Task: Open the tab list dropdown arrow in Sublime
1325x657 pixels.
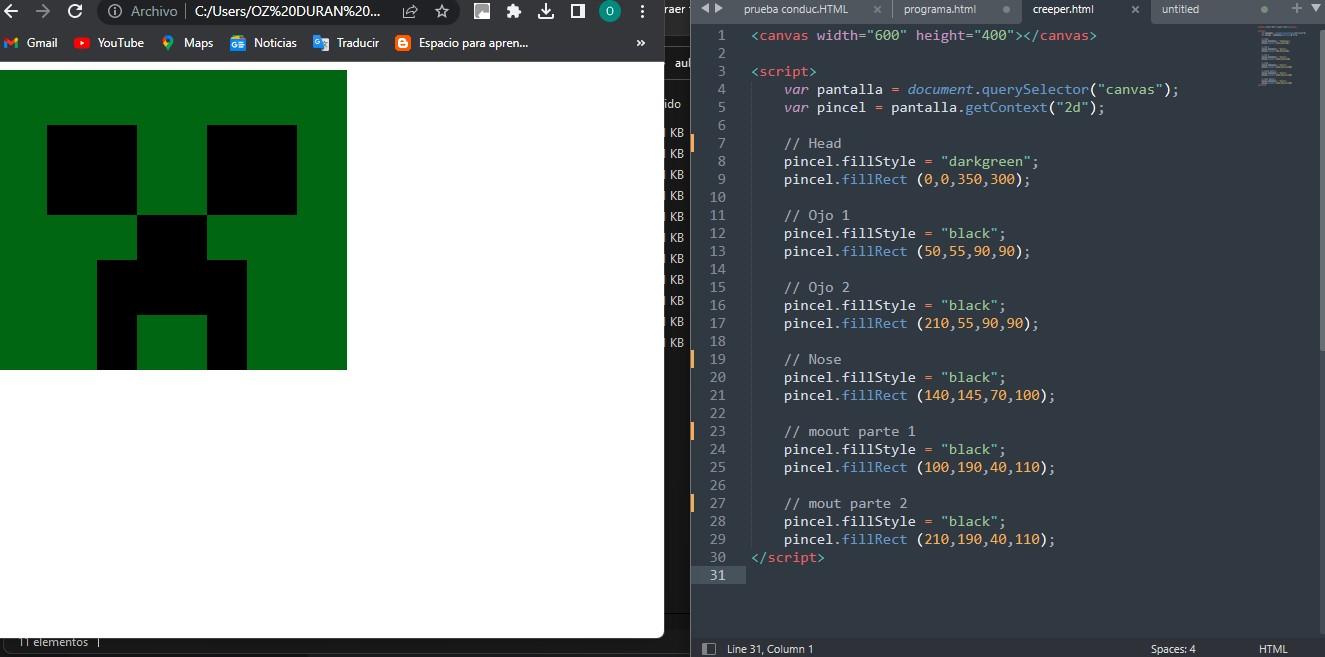Action: (x=1315, y=9)
